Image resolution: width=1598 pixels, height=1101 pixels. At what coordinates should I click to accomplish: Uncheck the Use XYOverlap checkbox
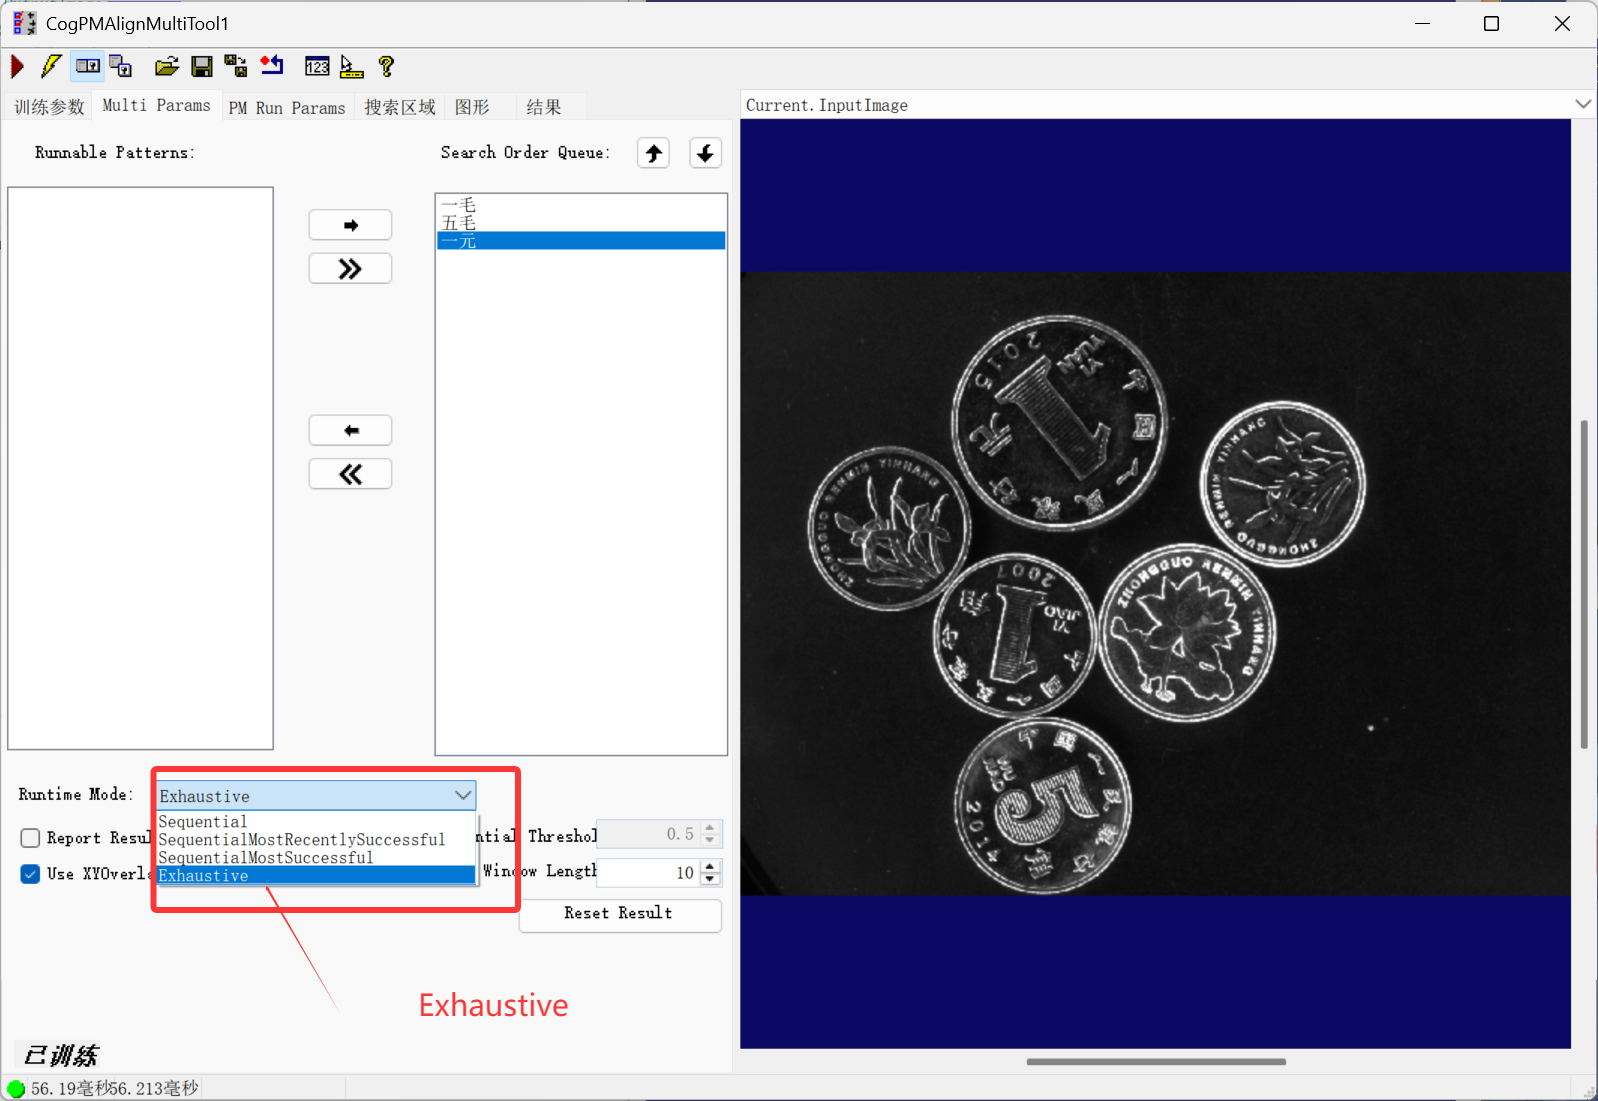click(30, 874)
